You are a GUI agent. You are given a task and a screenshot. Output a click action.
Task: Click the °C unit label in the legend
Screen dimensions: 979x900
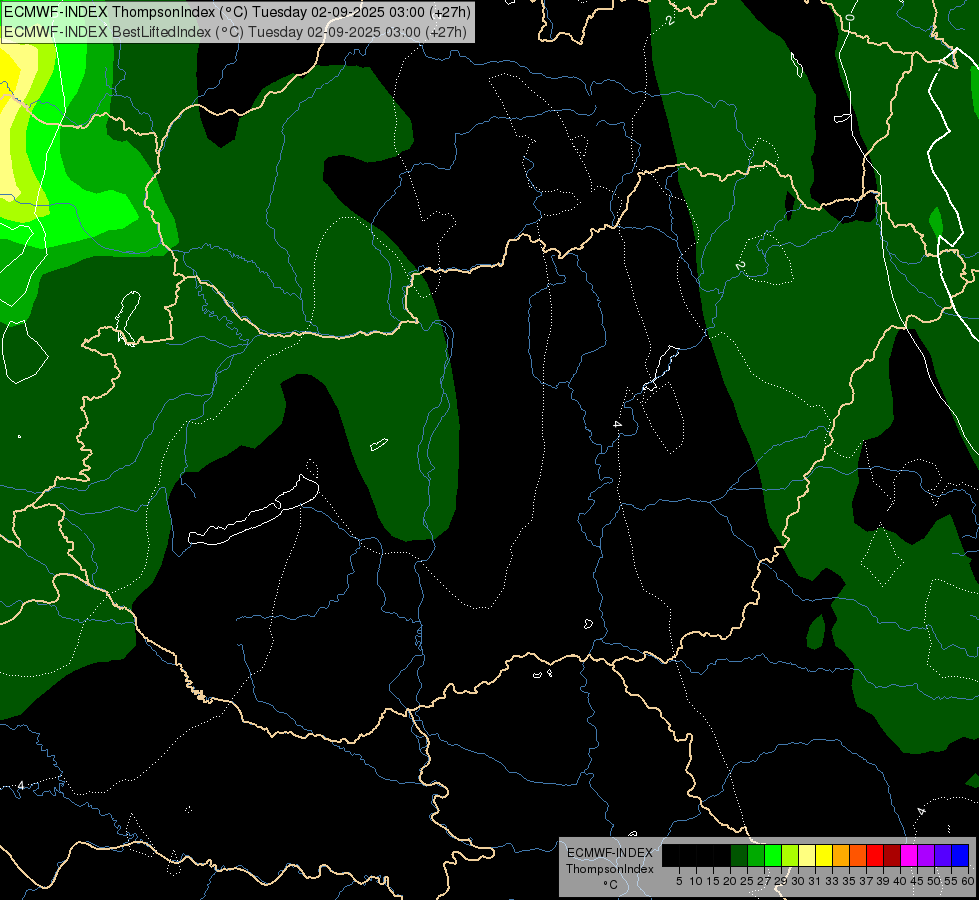coord(611,885)
